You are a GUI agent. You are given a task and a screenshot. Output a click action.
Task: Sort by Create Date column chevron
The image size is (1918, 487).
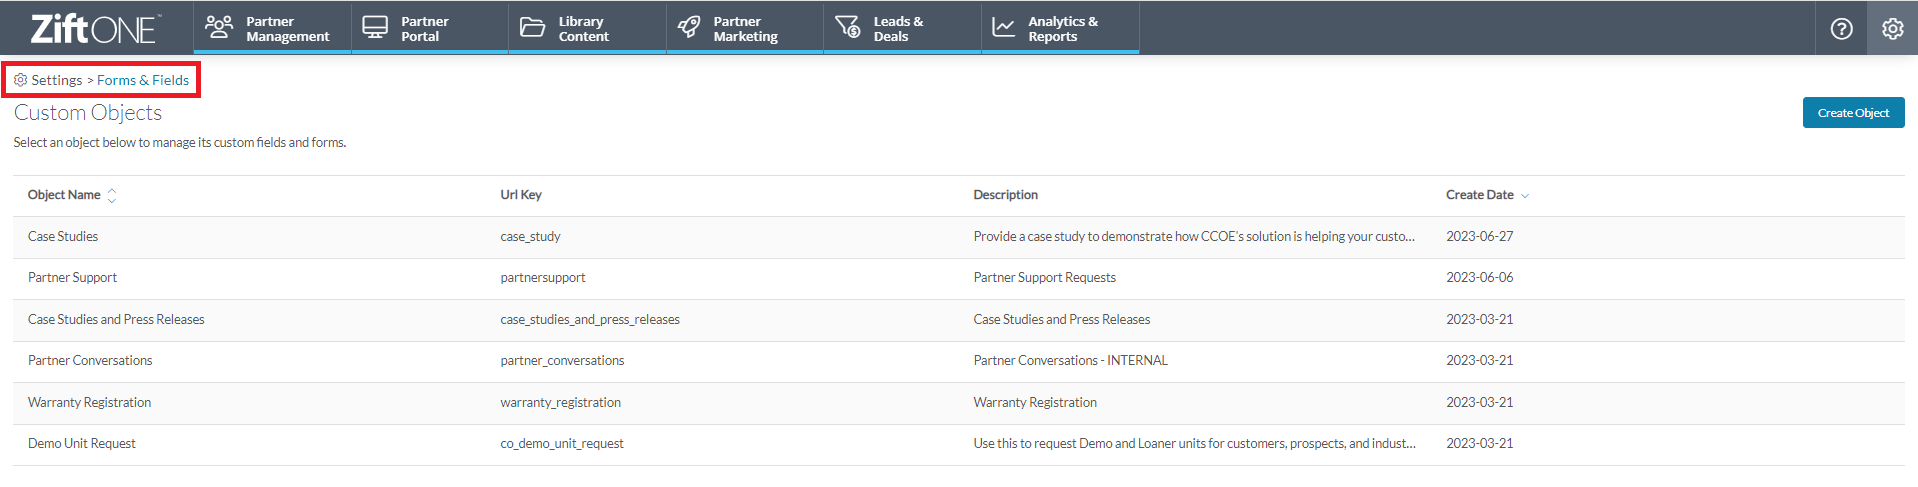[x=1525, y=196]
